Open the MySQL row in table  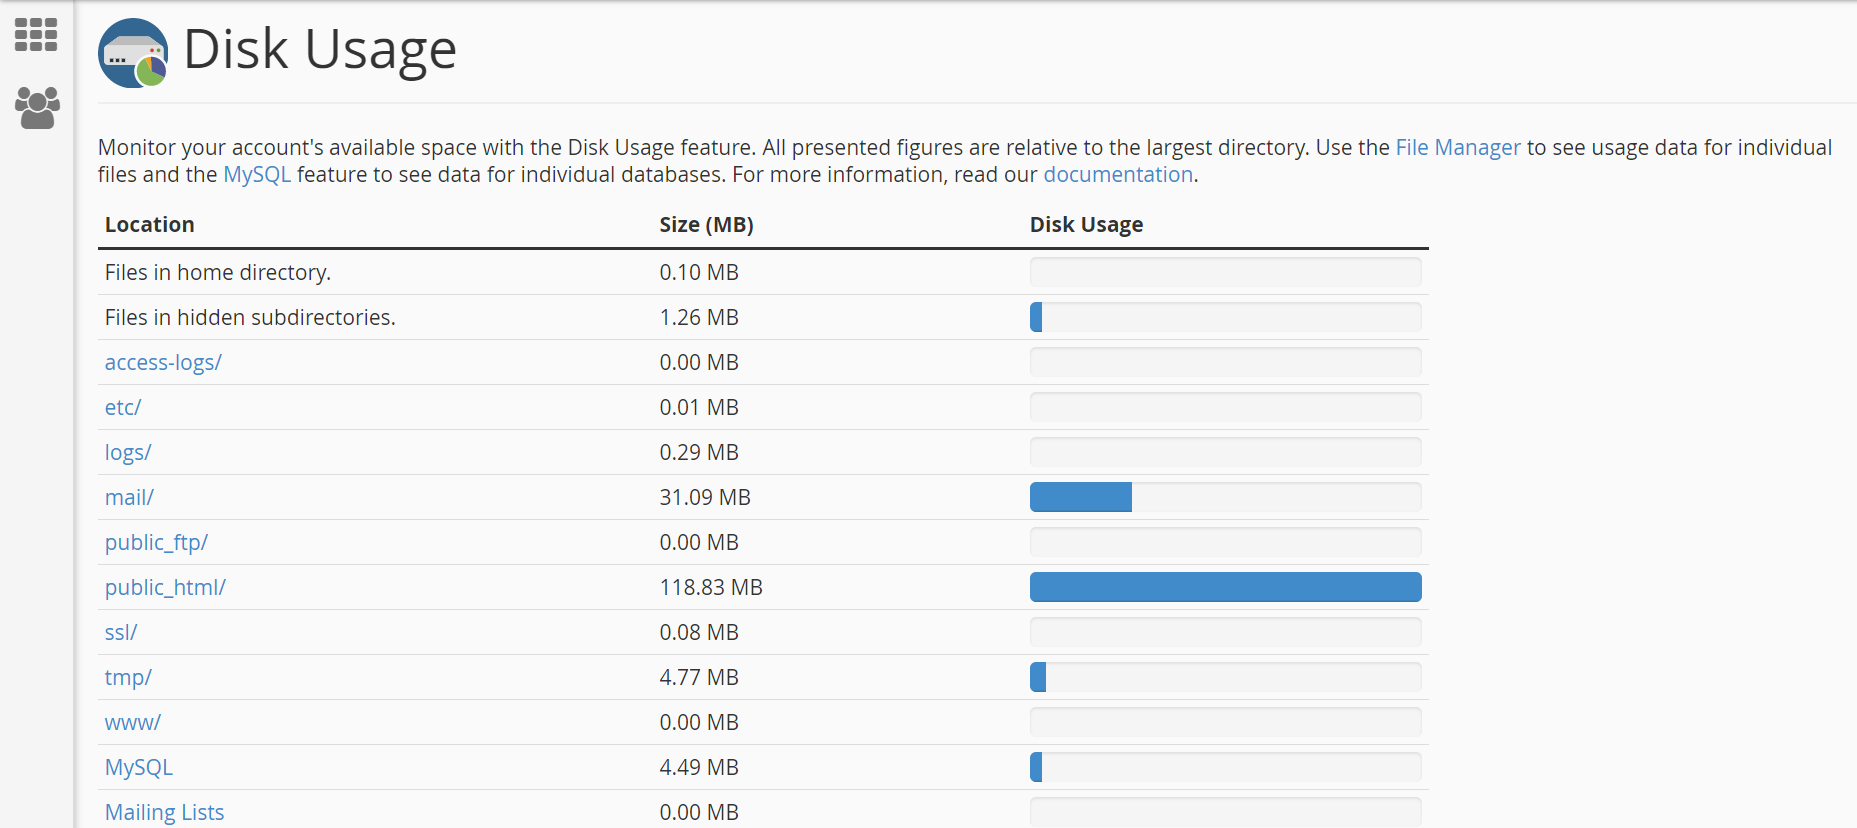(139, 768)
